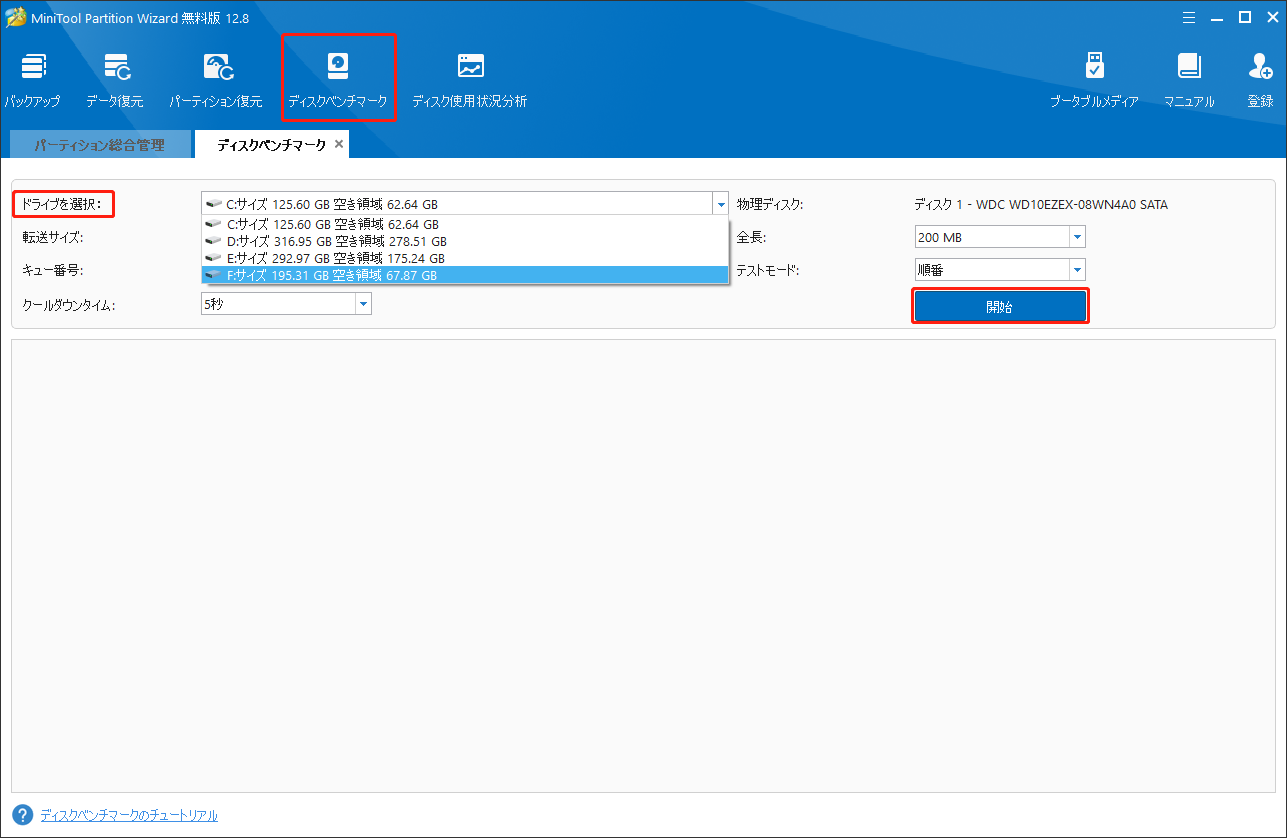The image size is (1287, 838).
Task: Click the 全長 label
Action: [751, 237]
